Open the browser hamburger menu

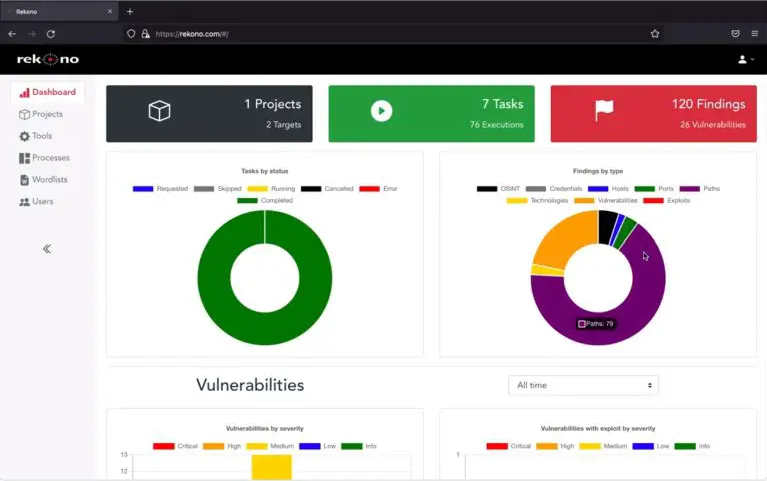pyautogui.click(x=755, y=34)
